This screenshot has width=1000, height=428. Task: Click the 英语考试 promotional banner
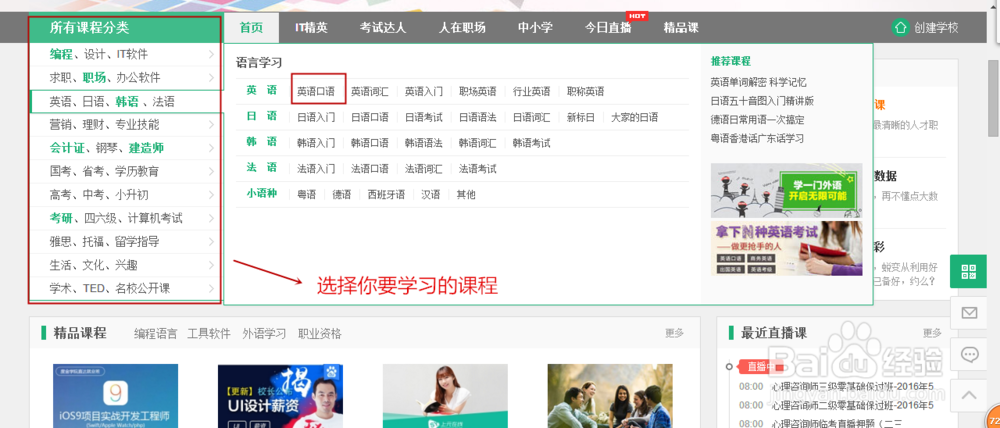[x=786, y=248]
